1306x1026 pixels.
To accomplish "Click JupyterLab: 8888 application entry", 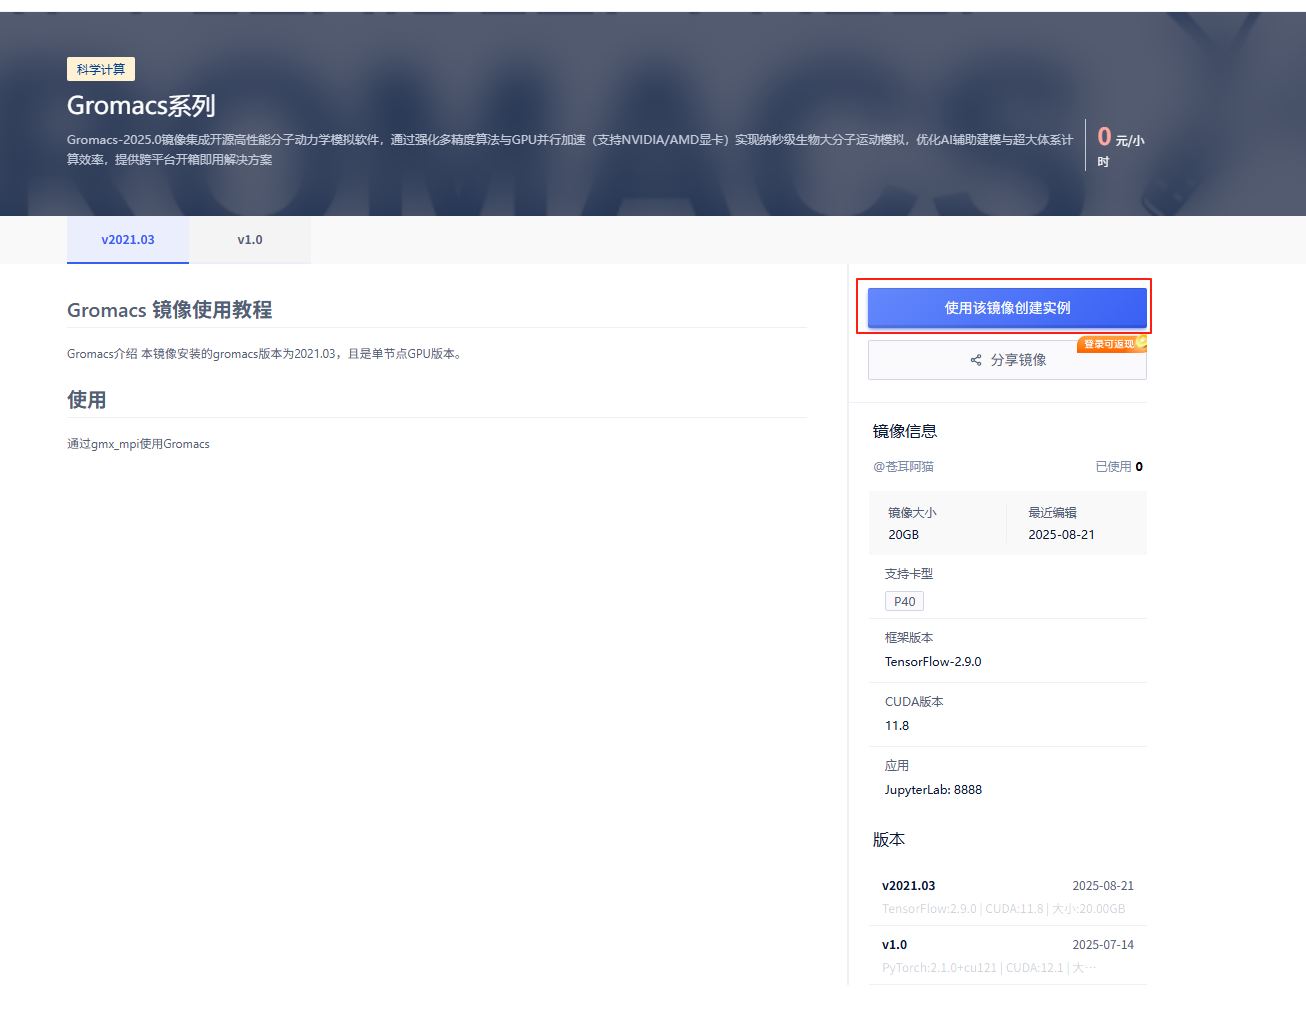I will tap(933, 790).
